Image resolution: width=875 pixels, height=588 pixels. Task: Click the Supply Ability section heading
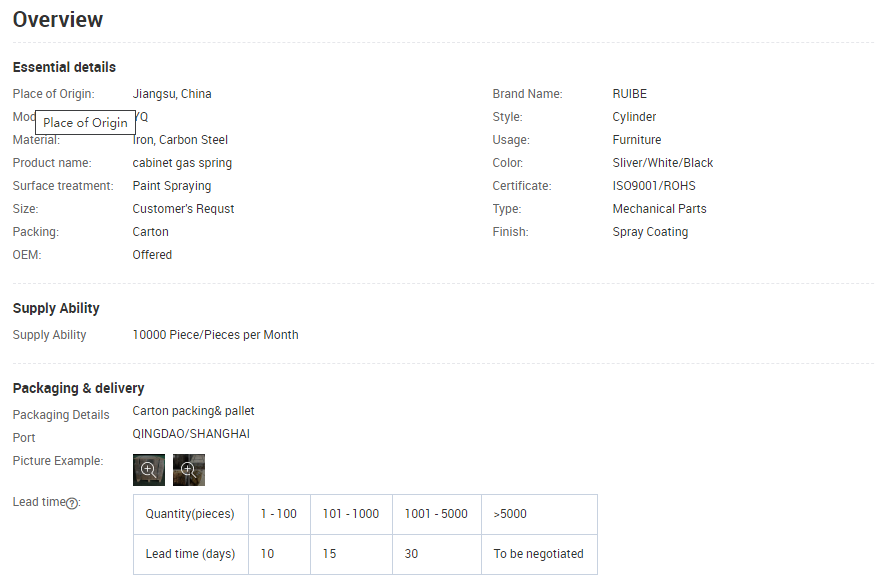click(x=56, y=309)
